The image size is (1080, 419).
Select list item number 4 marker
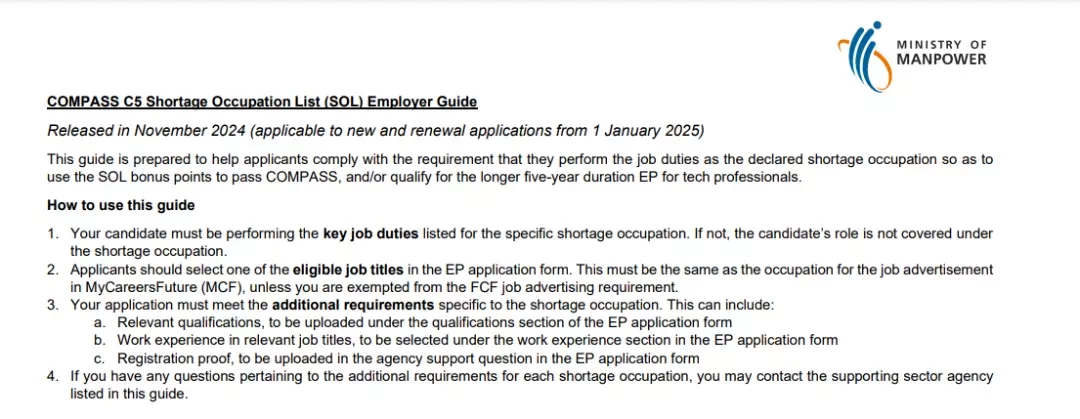(x=52, y=377)
